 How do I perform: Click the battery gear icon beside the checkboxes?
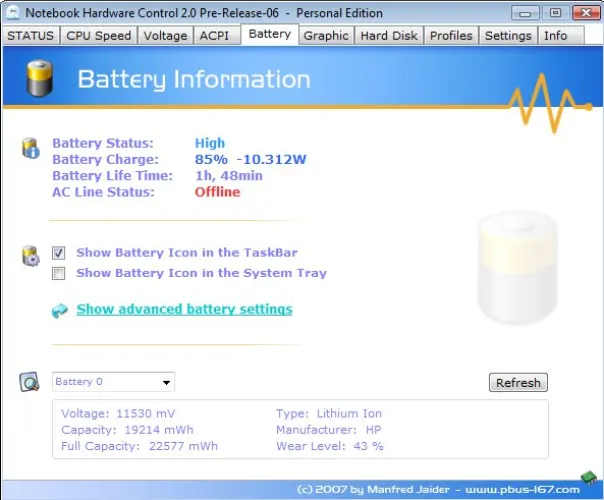click(x=30, y=256)
